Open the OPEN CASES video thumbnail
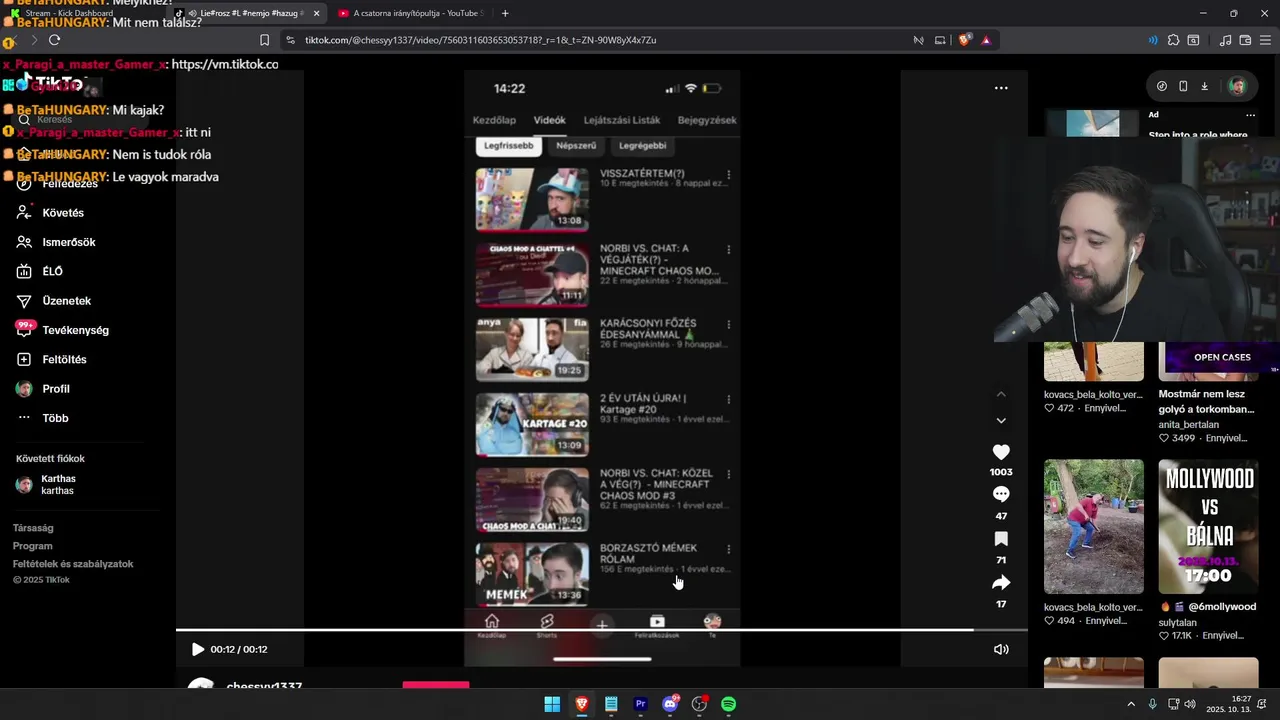Viewport: 1280px width, 720px height. (1208, 361)
